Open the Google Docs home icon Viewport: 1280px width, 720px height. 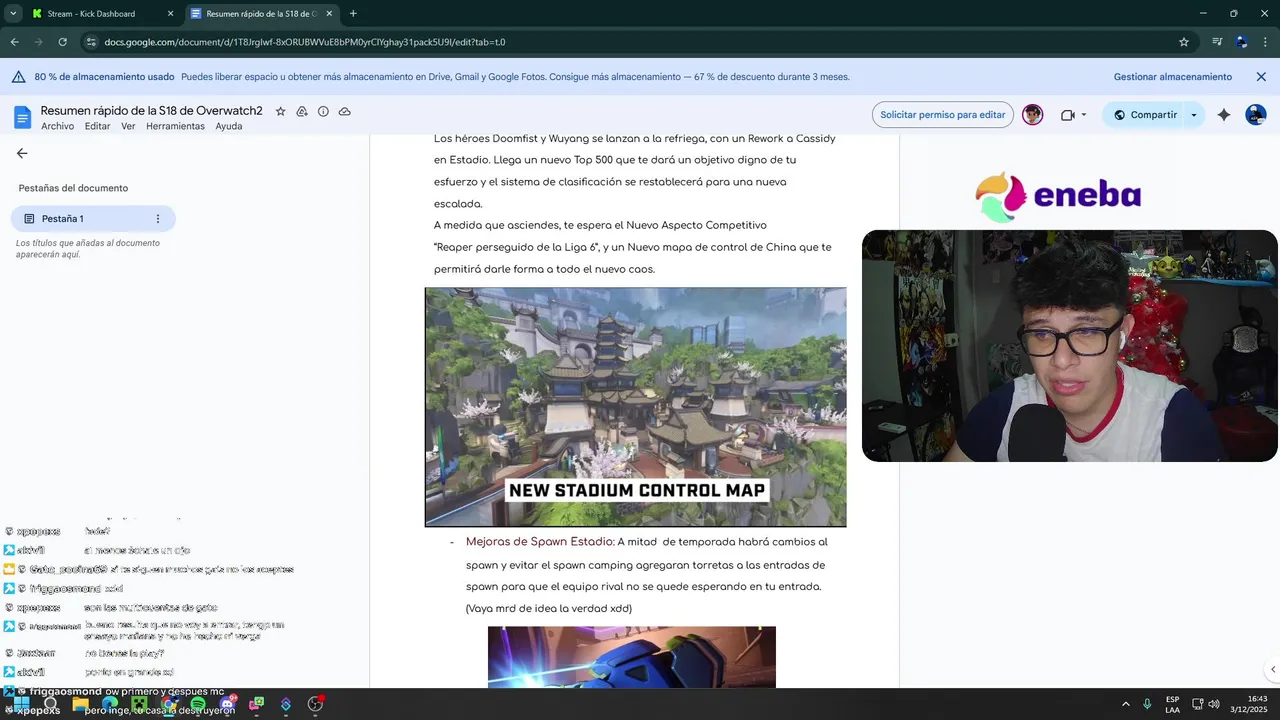pos(22,117)
